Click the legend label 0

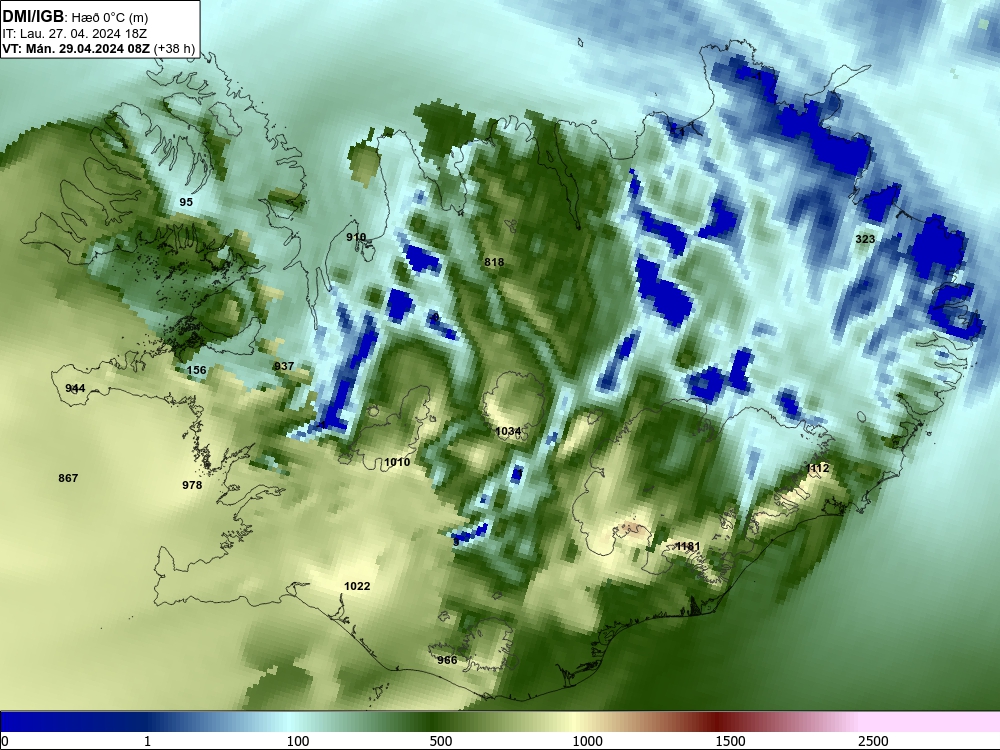click(x=5, y=741)
